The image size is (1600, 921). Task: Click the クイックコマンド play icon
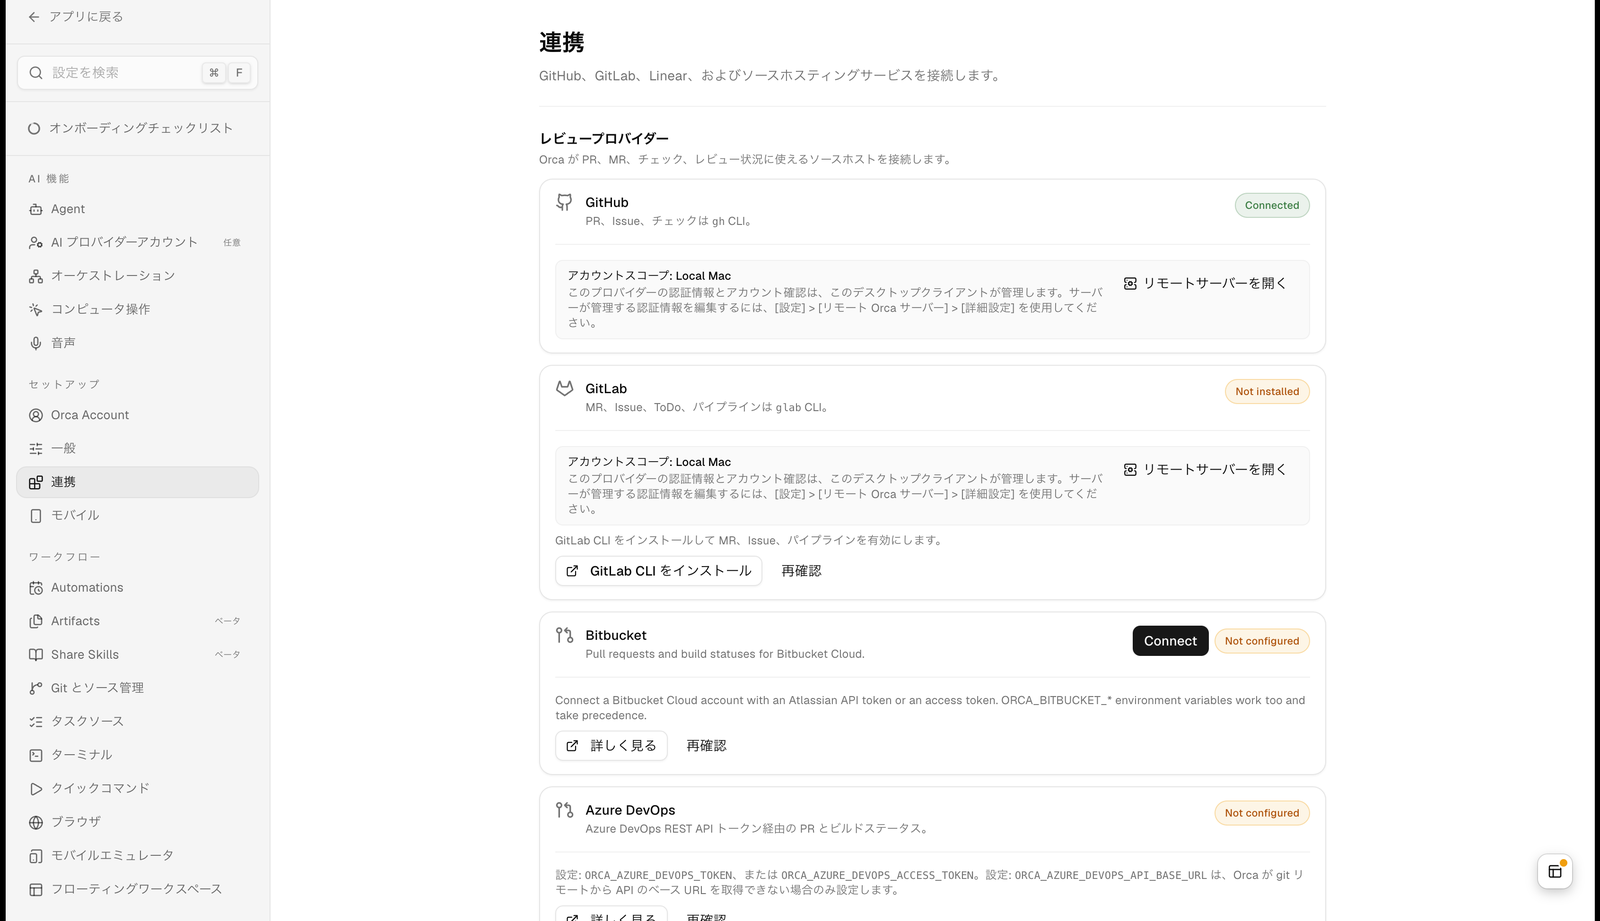tap(36, 789)
